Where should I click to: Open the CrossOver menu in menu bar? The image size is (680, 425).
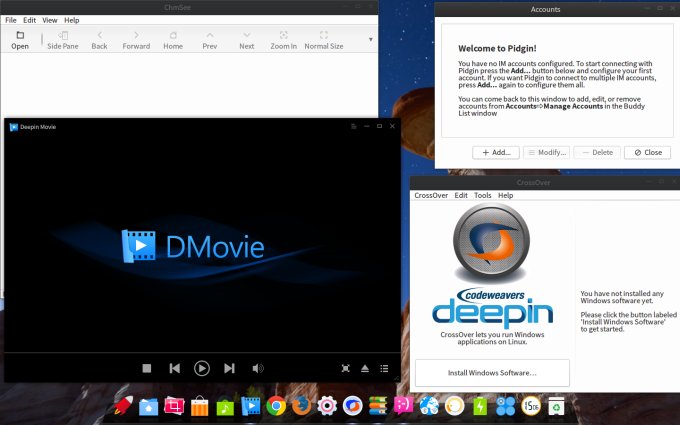click(x=431, y=195)
